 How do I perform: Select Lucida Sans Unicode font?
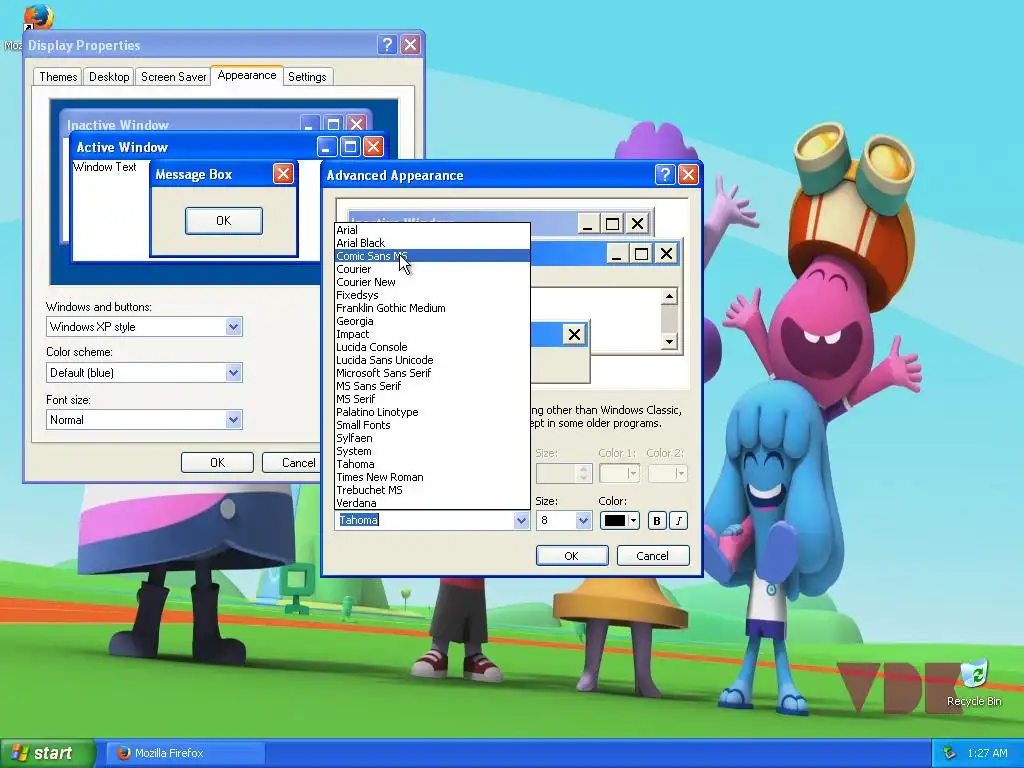(x=432, y=360)
